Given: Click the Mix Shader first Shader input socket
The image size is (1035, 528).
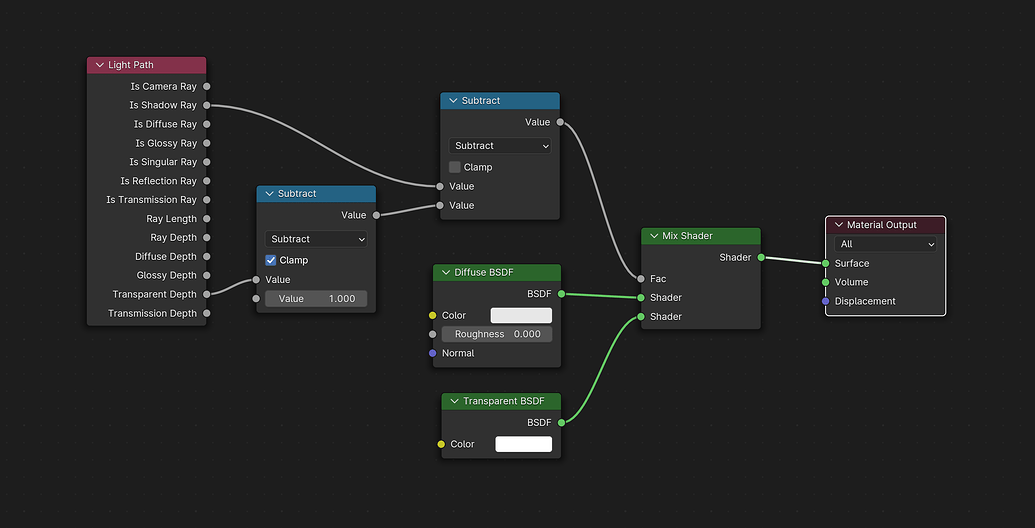Looking at the screenshot, I should [x=640, y=298].
